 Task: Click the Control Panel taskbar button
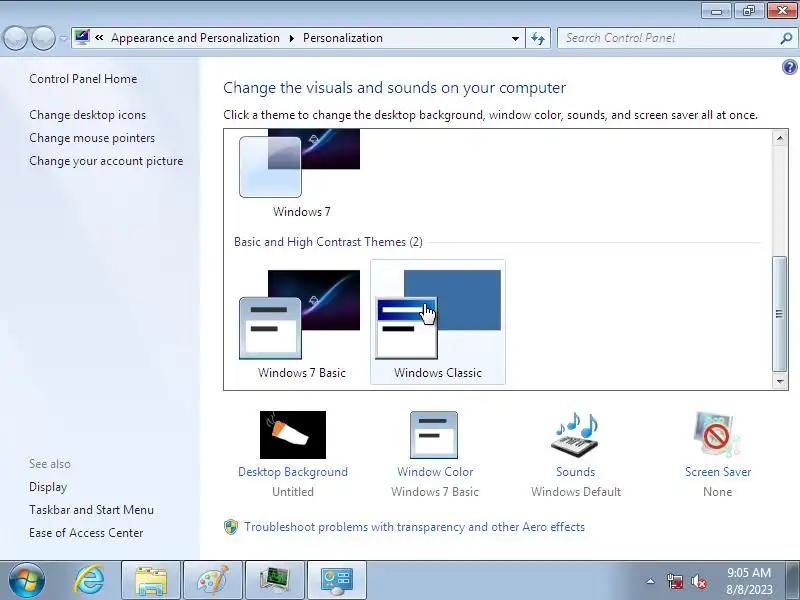tap(337, 580)
